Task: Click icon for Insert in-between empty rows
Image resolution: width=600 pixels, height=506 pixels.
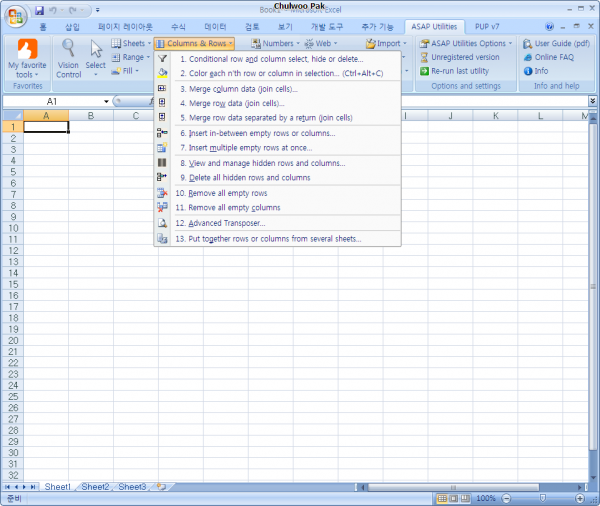Action: click(x=162, y=133)
